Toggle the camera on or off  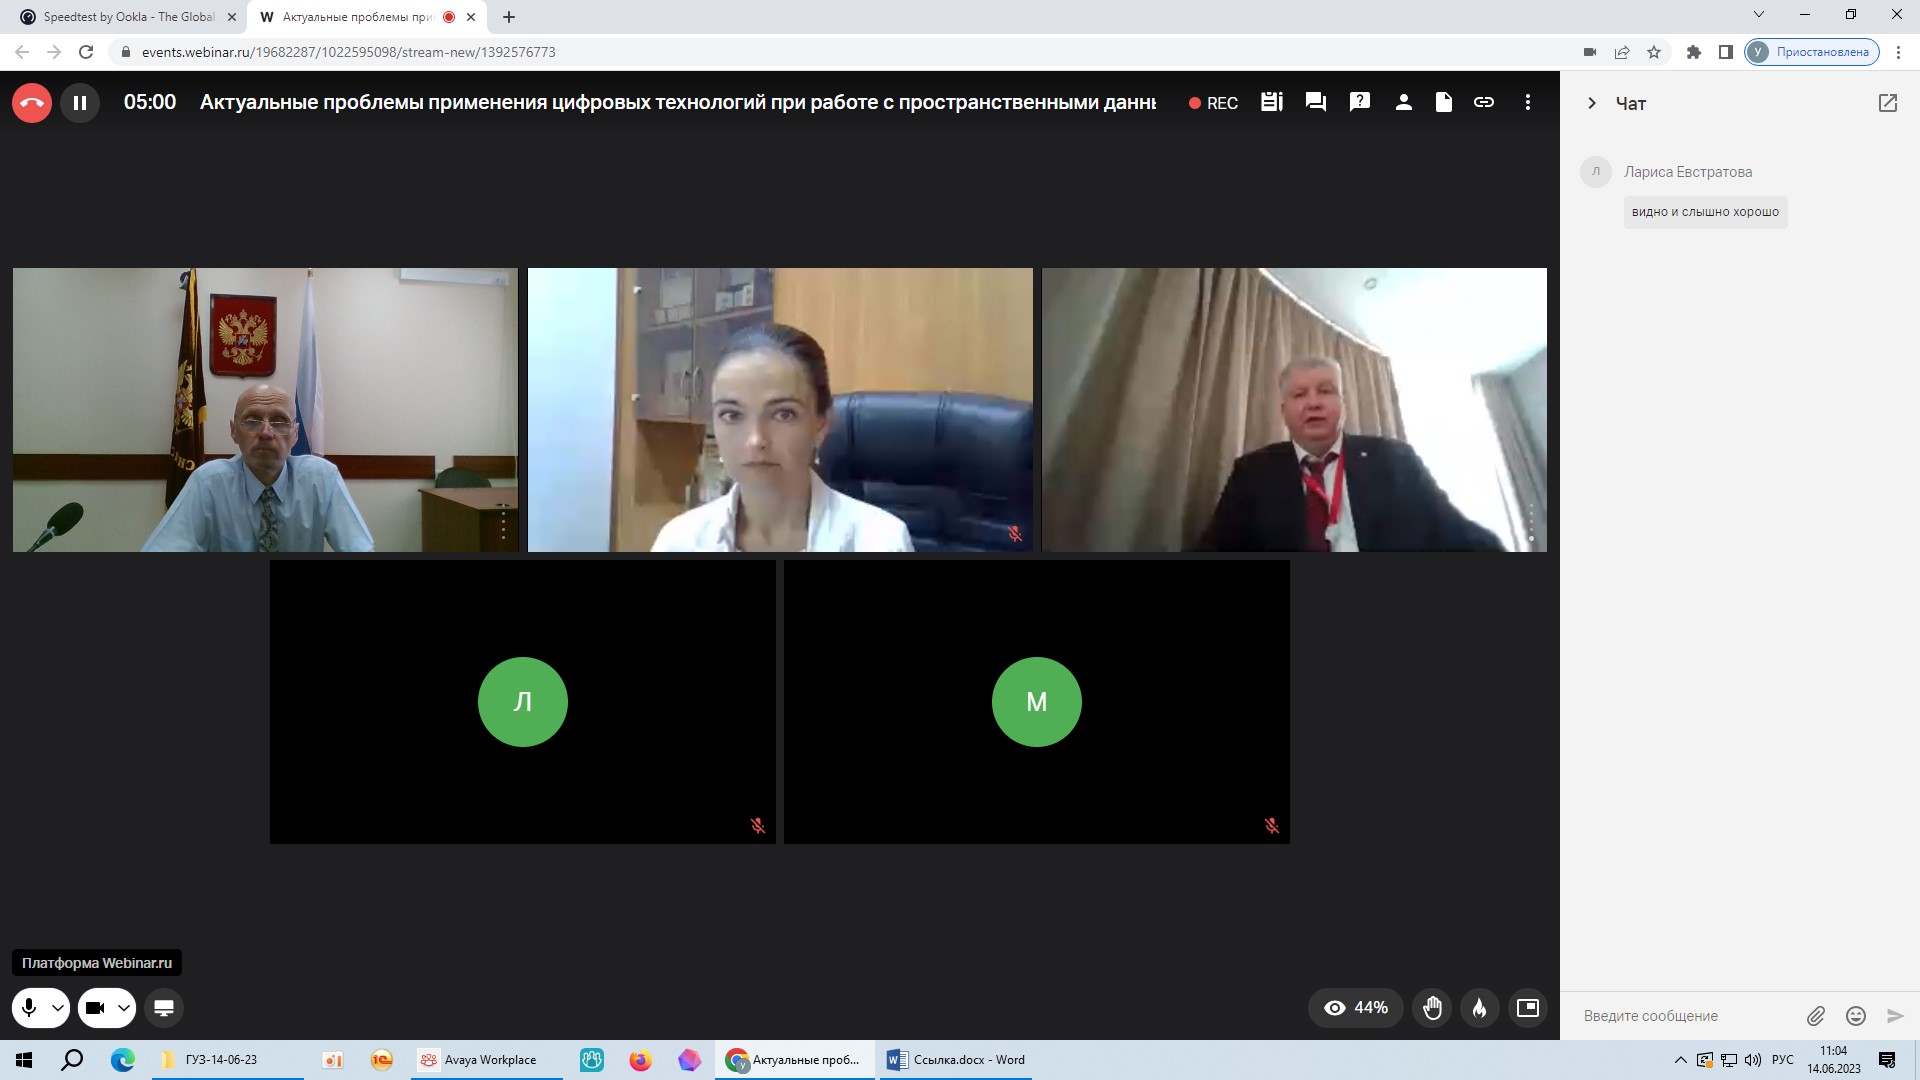[95, 1008]
